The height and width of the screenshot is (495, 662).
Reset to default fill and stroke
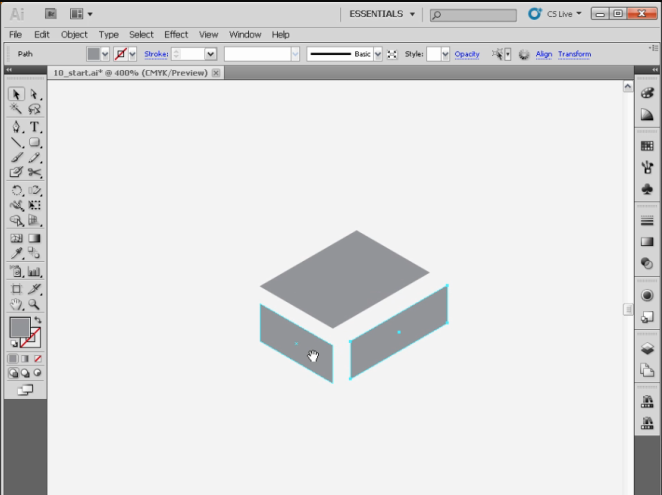14,343
